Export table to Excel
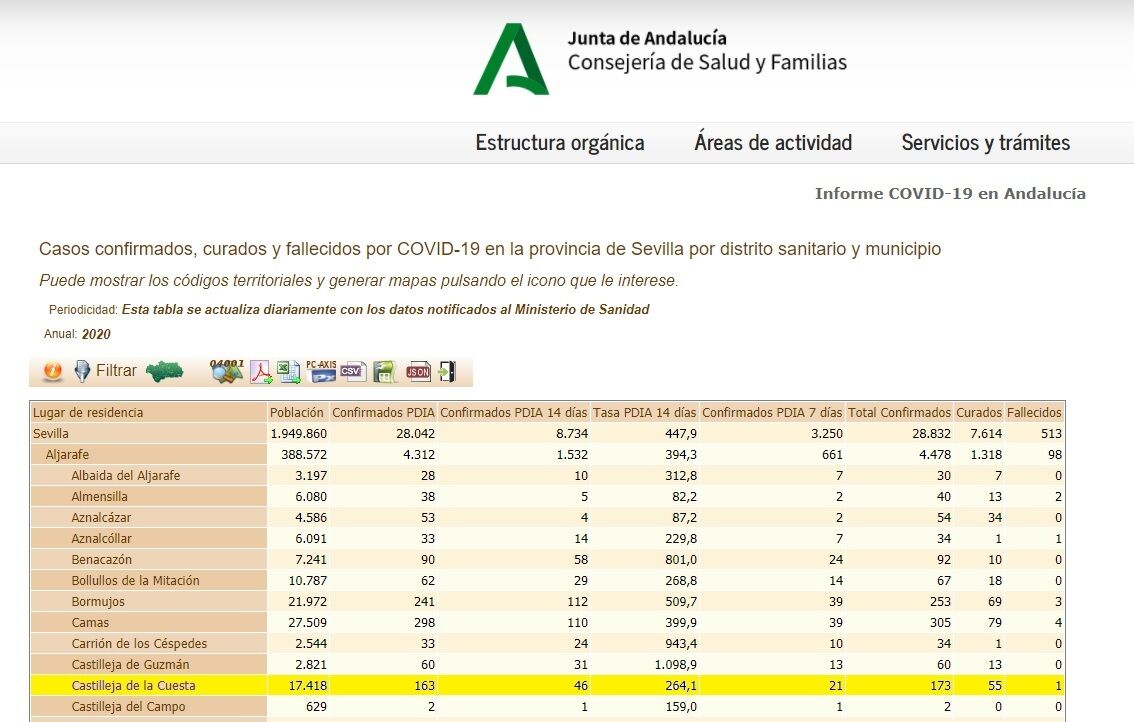Screen dimensions: 1134x722 (x=289, y=372)
